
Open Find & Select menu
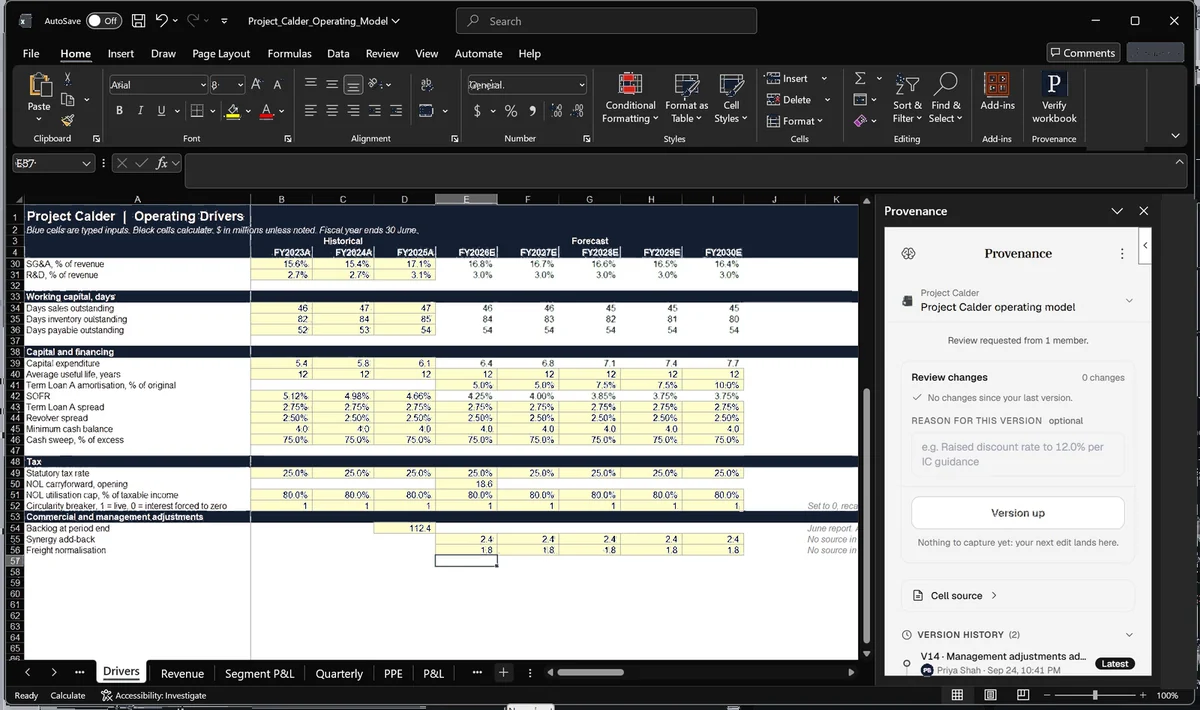click(x=946, y=98)
